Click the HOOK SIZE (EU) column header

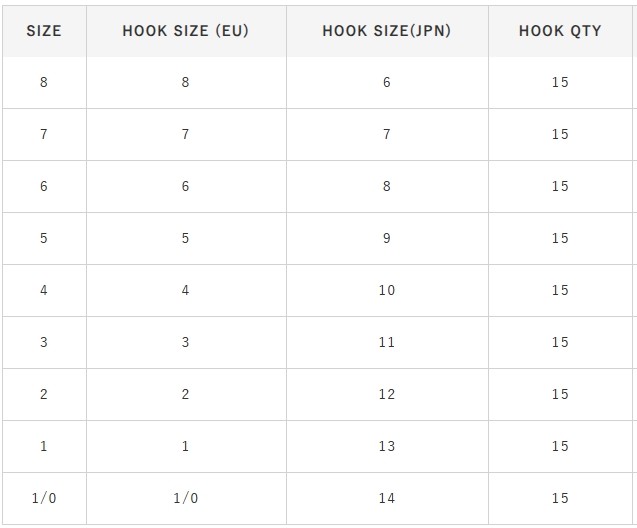click(185, 31)
